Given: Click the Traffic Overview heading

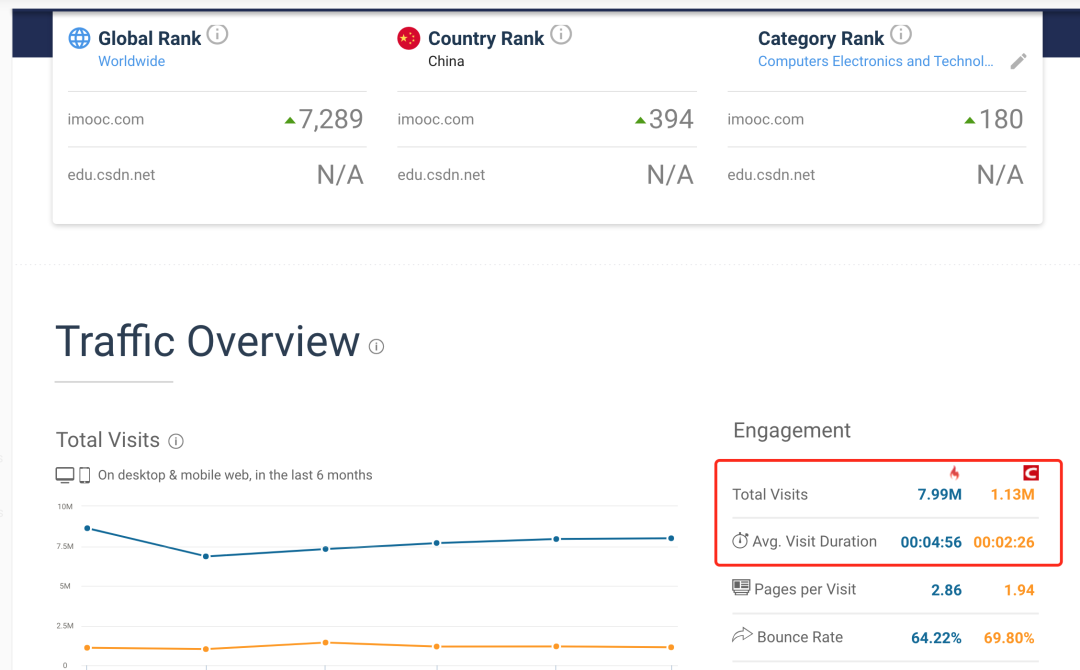Looking at the screenshot, I should click(x=207, y=342).
